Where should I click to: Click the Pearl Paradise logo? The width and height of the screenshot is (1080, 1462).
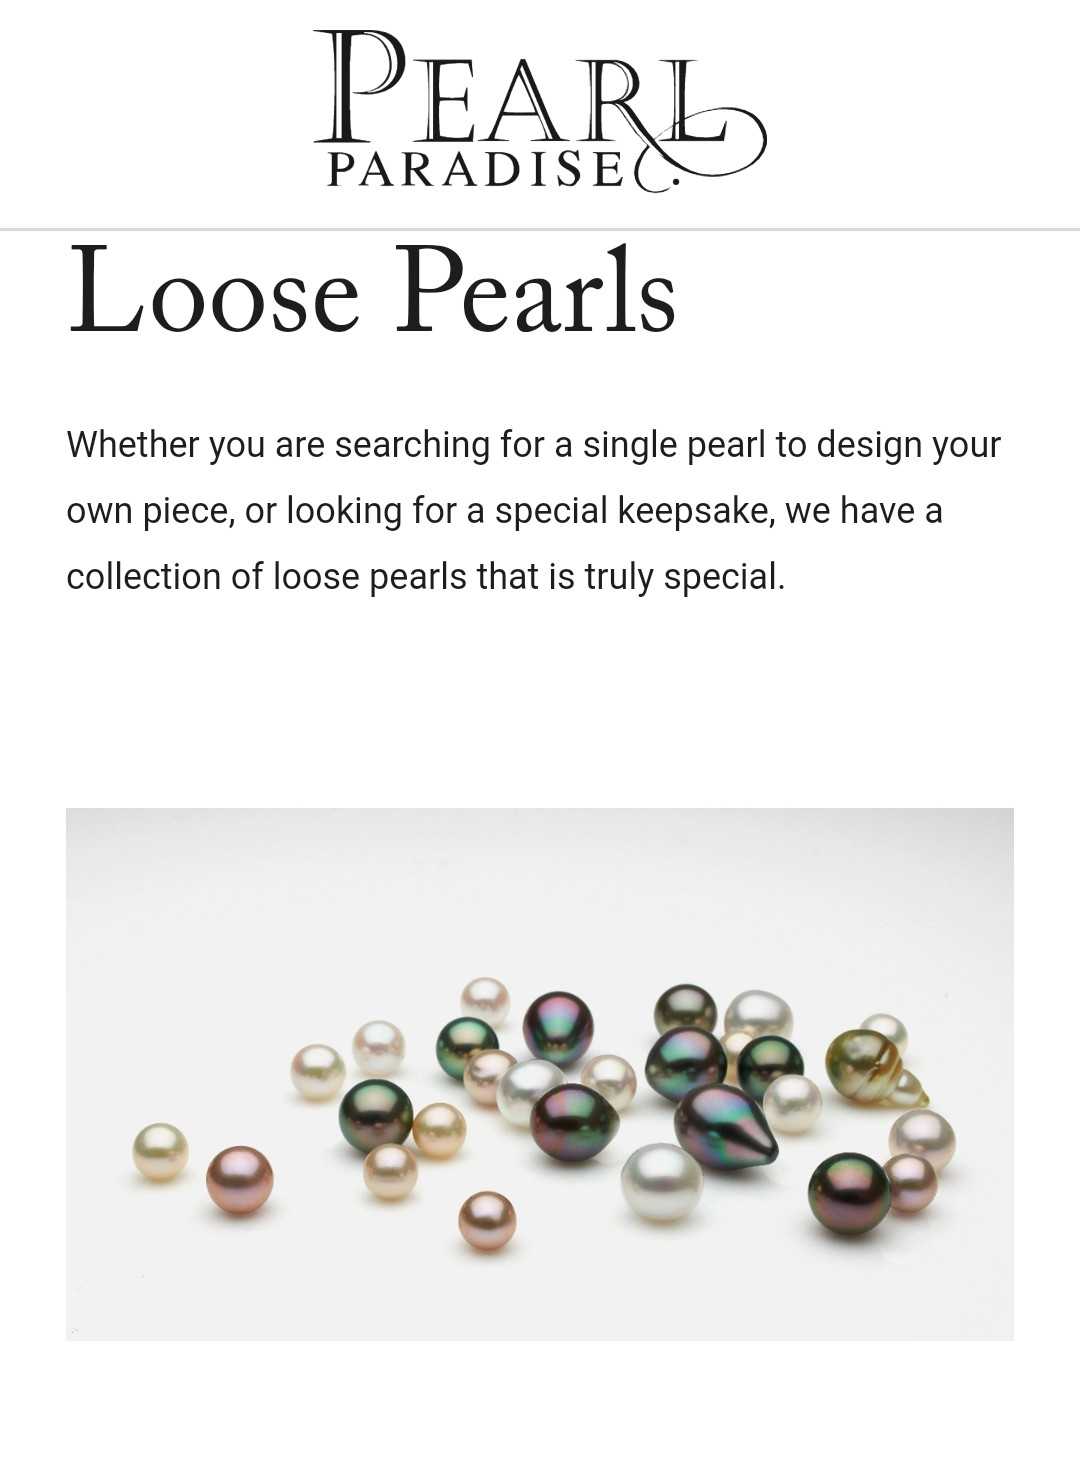click(540, 110)
